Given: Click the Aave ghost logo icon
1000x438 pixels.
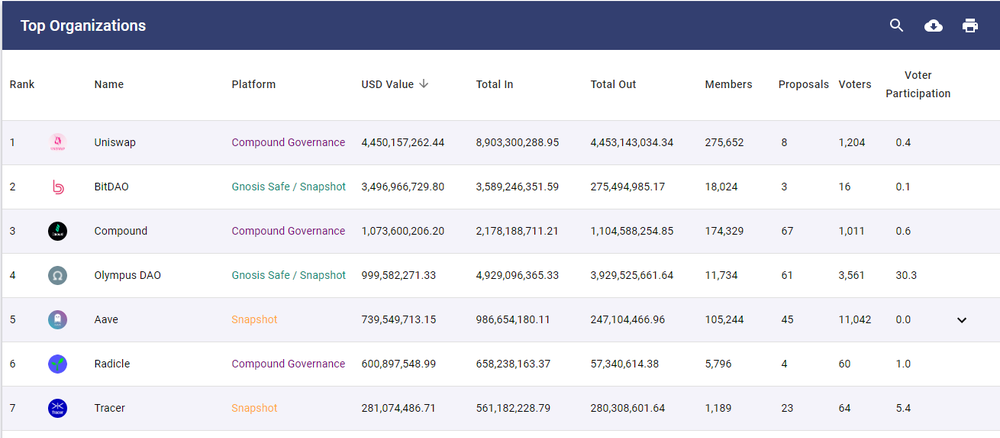Looking at the screenshot, I should 57,319.
